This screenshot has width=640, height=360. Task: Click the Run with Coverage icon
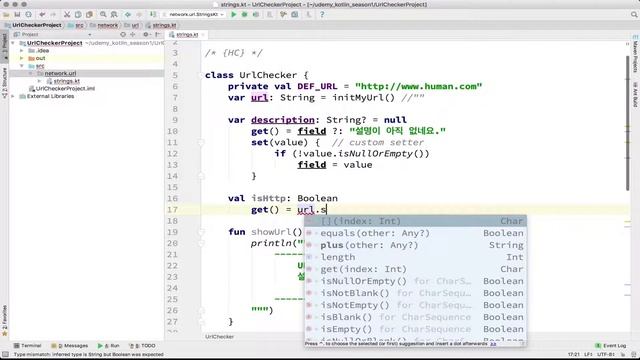[x=256, y=15]
